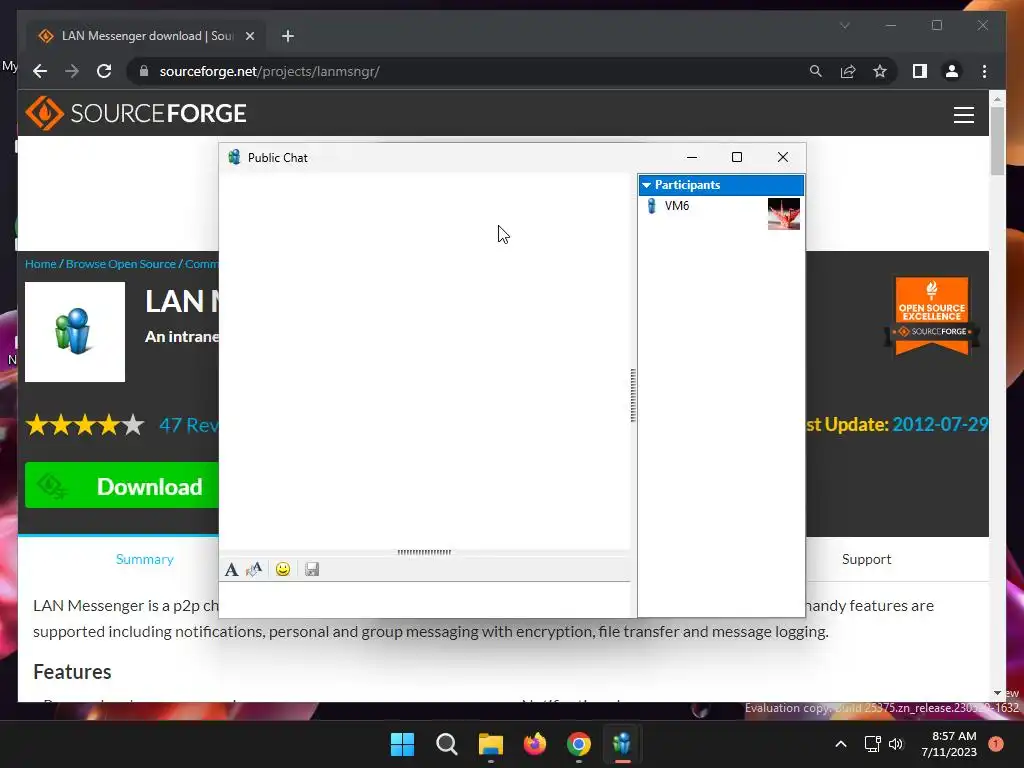The height and width of the screenshot is (768, 1024).
Task: Click LAN Messenger taskbar icon
Action: tap(622, 744)
